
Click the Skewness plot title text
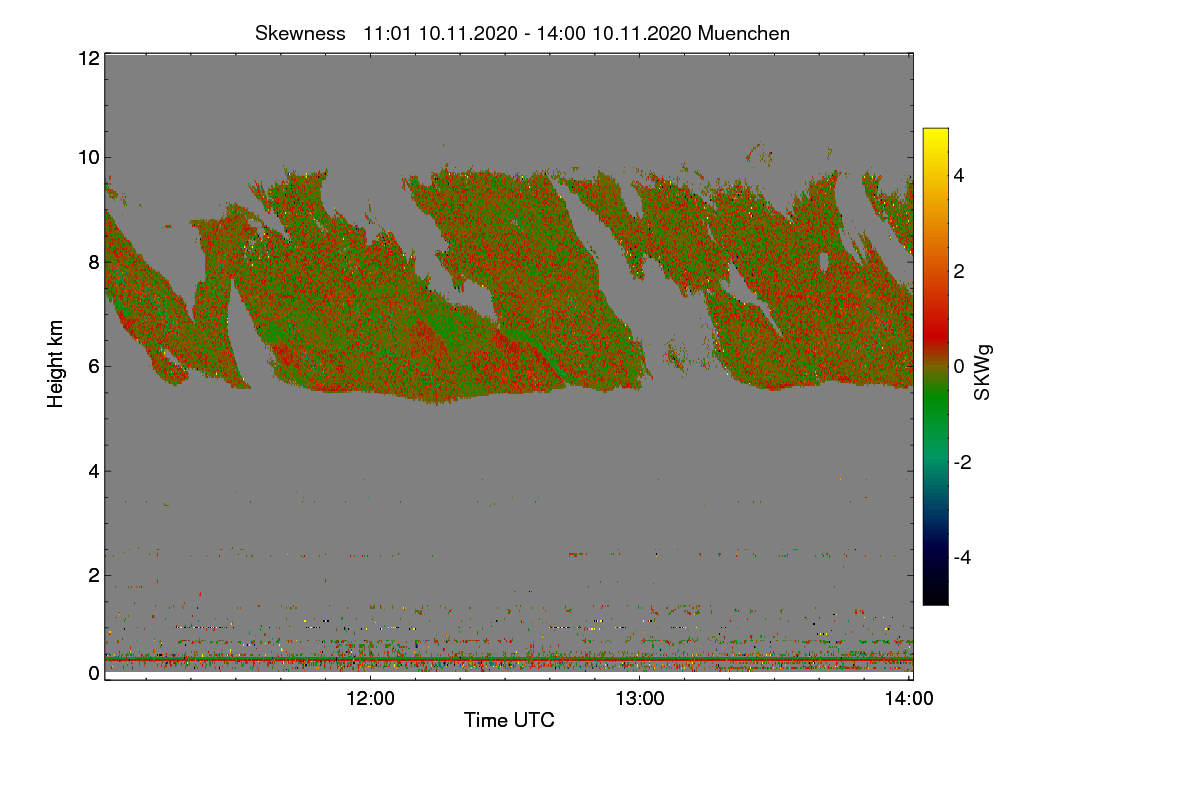point(522,33)
